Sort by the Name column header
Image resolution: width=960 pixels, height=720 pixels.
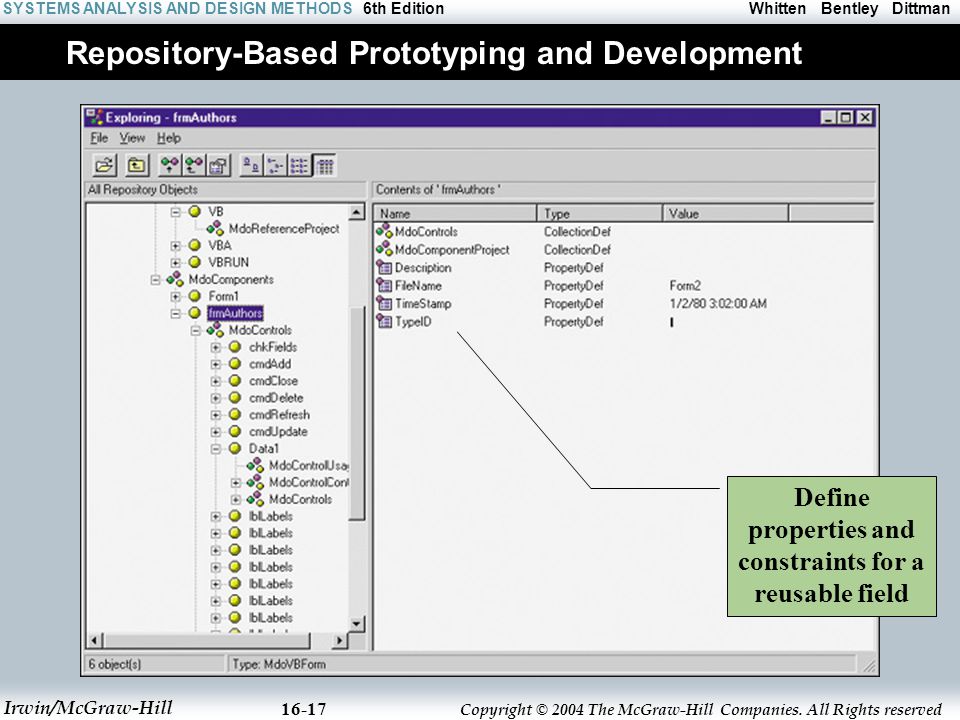pyautogui.click(x=455, y=214)
